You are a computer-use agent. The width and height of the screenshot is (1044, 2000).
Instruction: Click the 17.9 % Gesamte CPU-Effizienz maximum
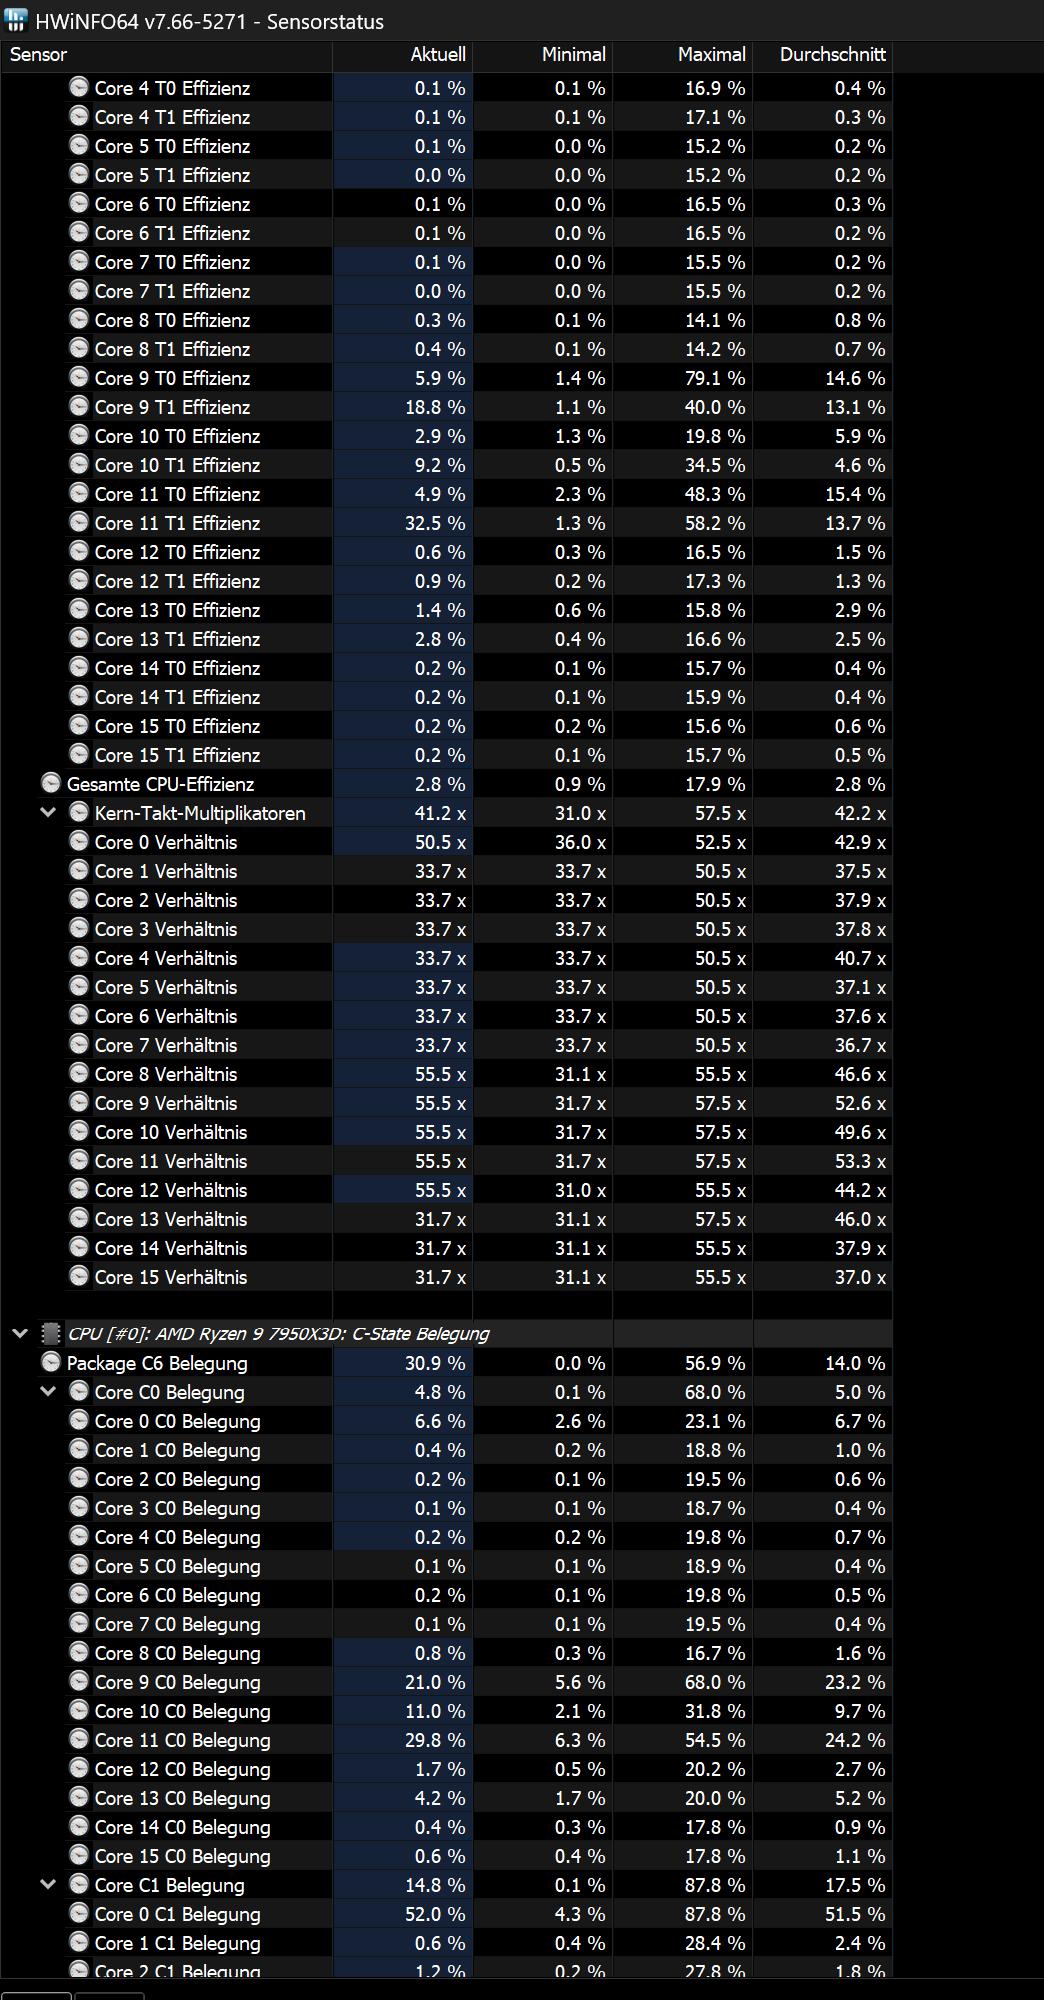point(715,785)
